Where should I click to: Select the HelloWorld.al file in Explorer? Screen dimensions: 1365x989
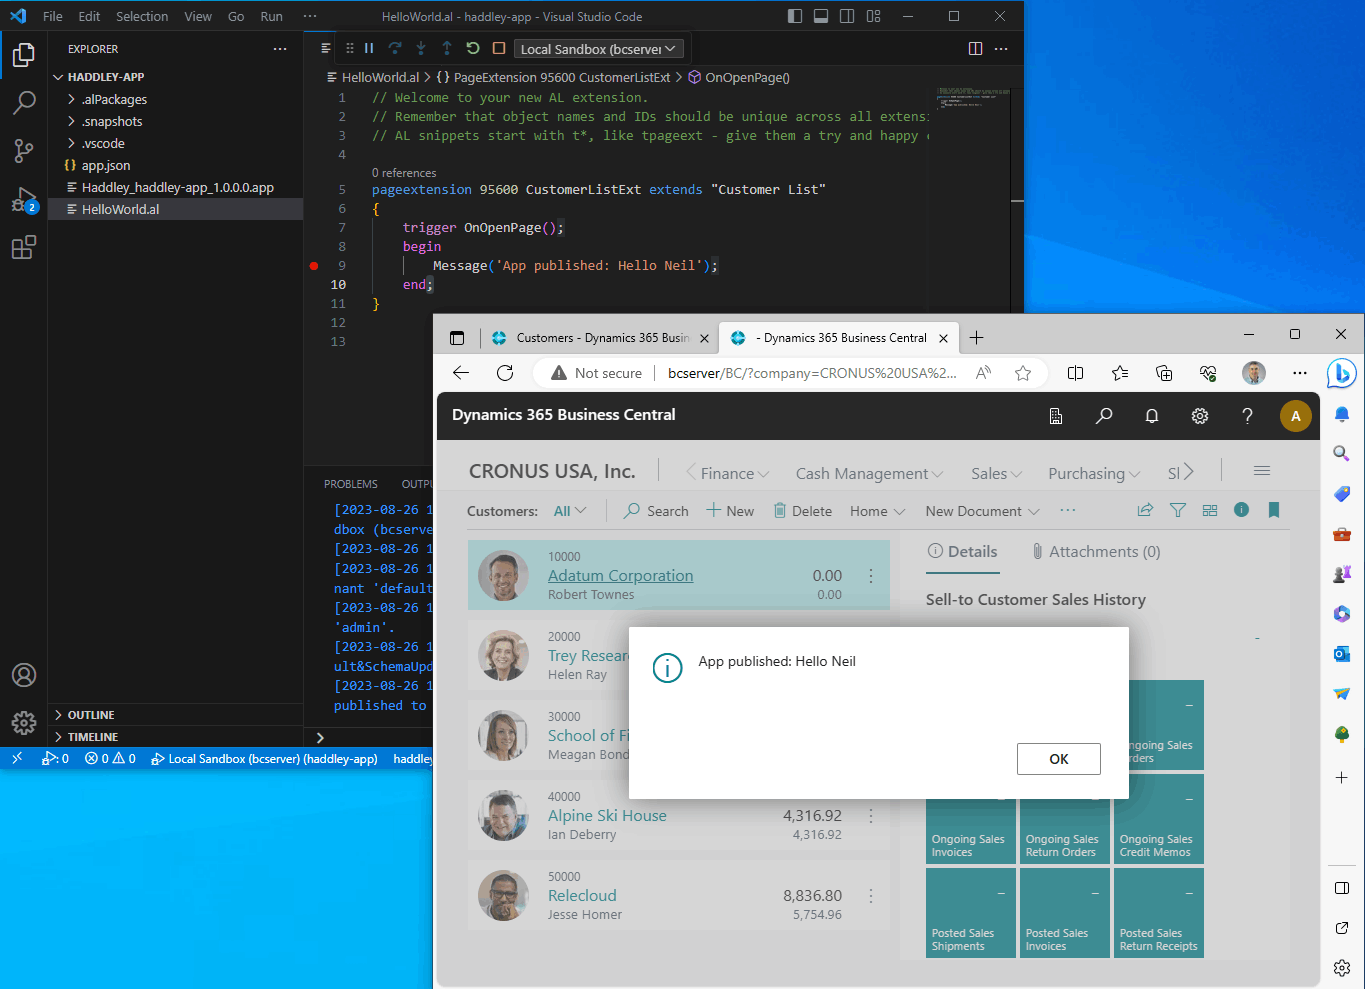click(x=120, y=209)
